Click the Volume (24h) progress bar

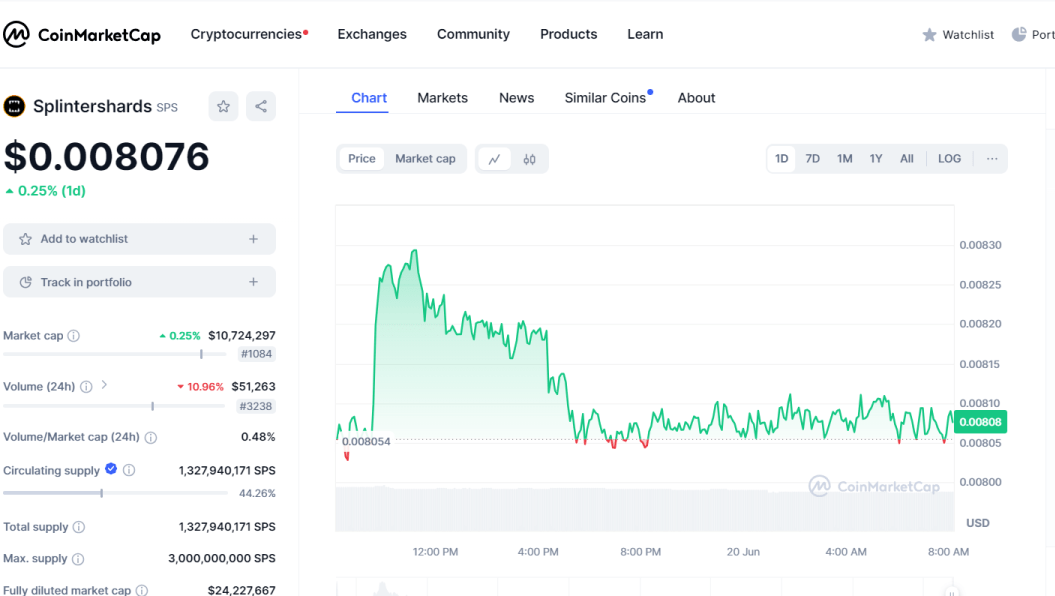[x=114, y=406]
